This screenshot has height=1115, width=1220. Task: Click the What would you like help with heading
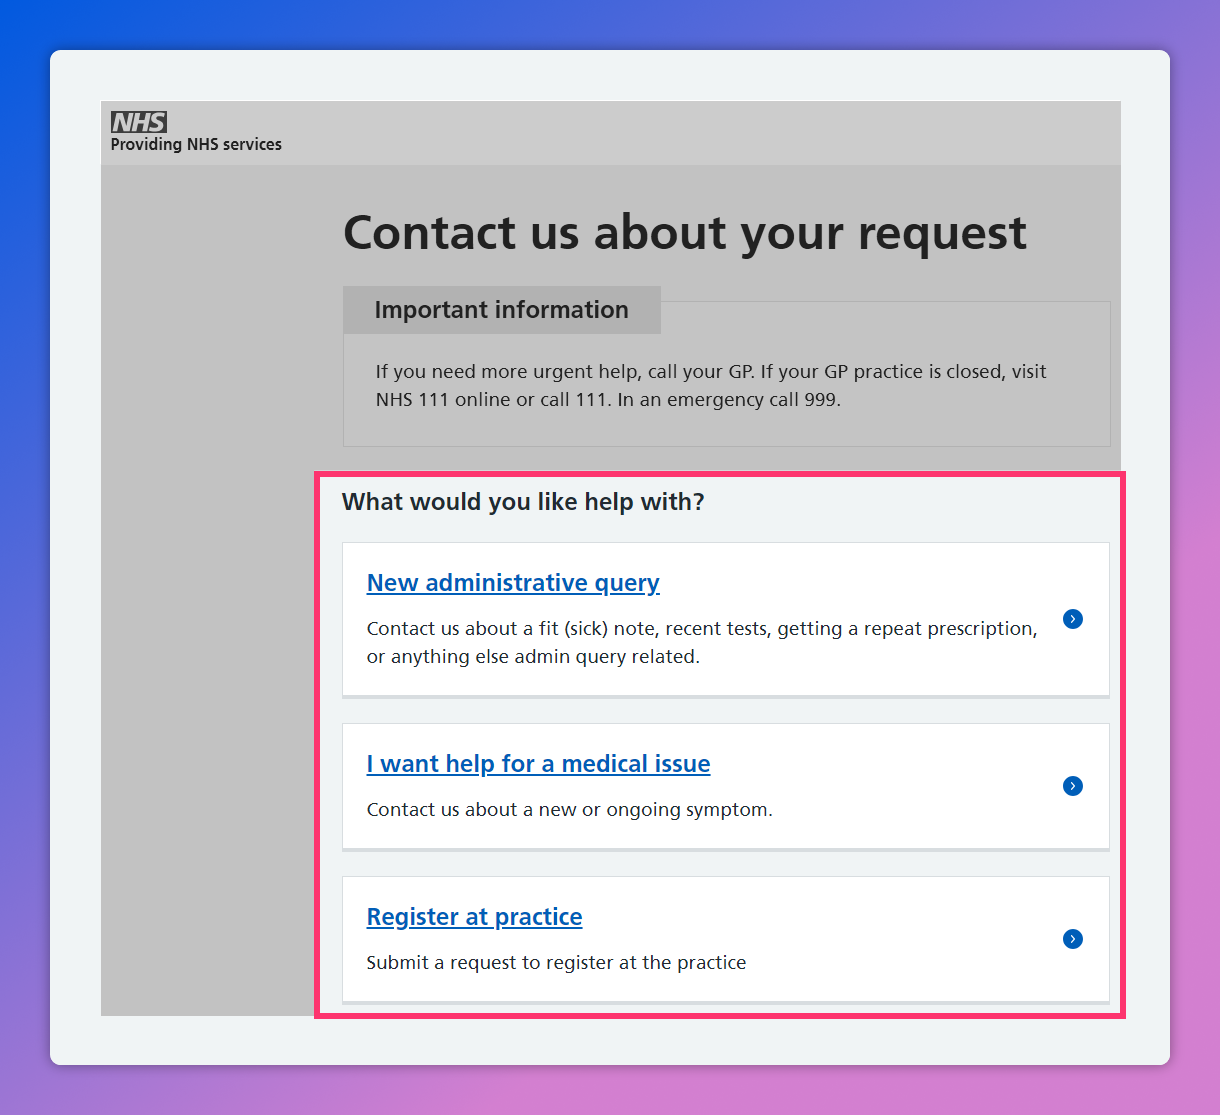pos(523,502)
